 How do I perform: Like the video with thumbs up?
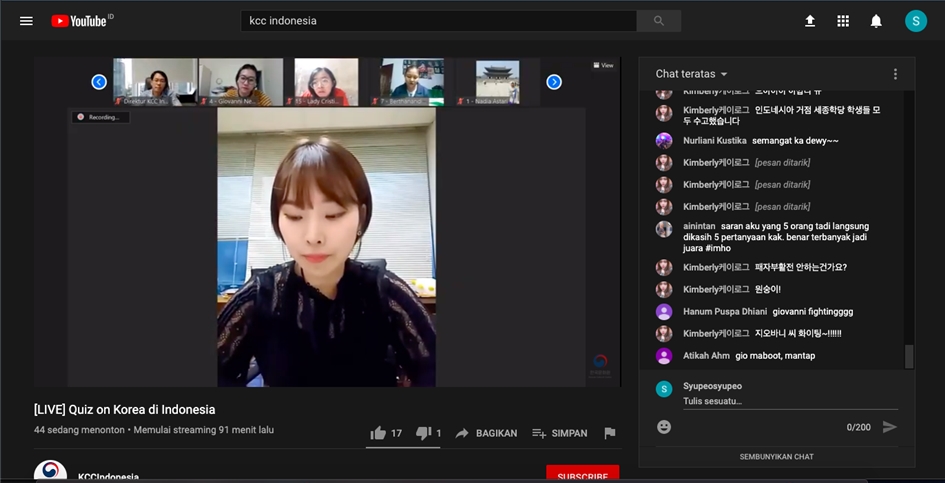[378, 433]
